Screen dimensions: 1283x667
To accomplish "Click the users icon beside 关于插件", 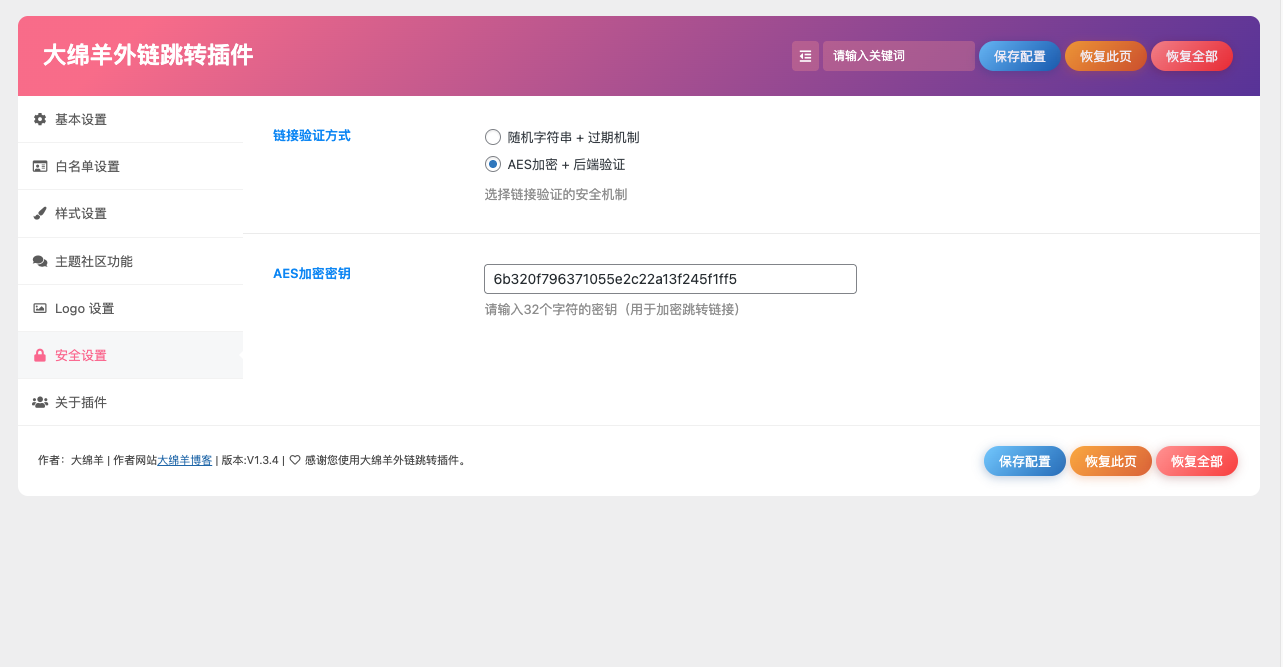I will click(x=40, y=402).
